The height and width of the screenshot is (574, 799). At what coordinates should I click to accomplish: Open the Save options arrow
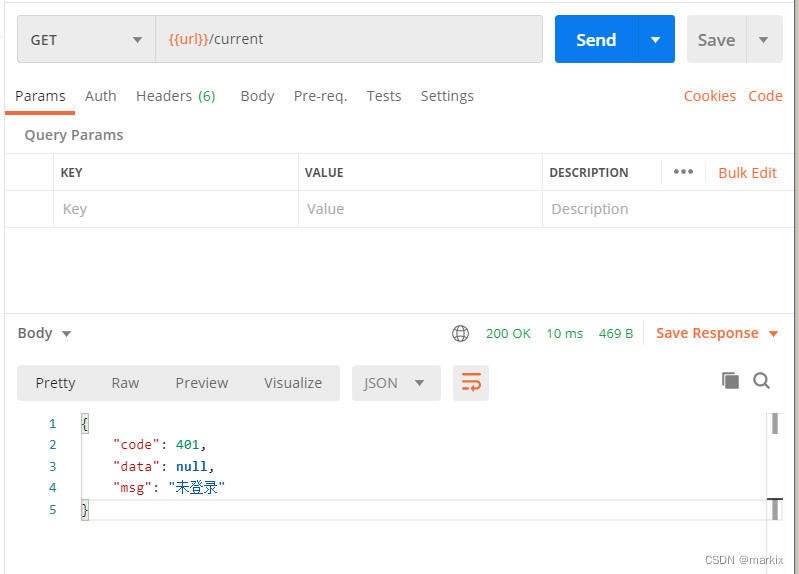tap(764, 39)
